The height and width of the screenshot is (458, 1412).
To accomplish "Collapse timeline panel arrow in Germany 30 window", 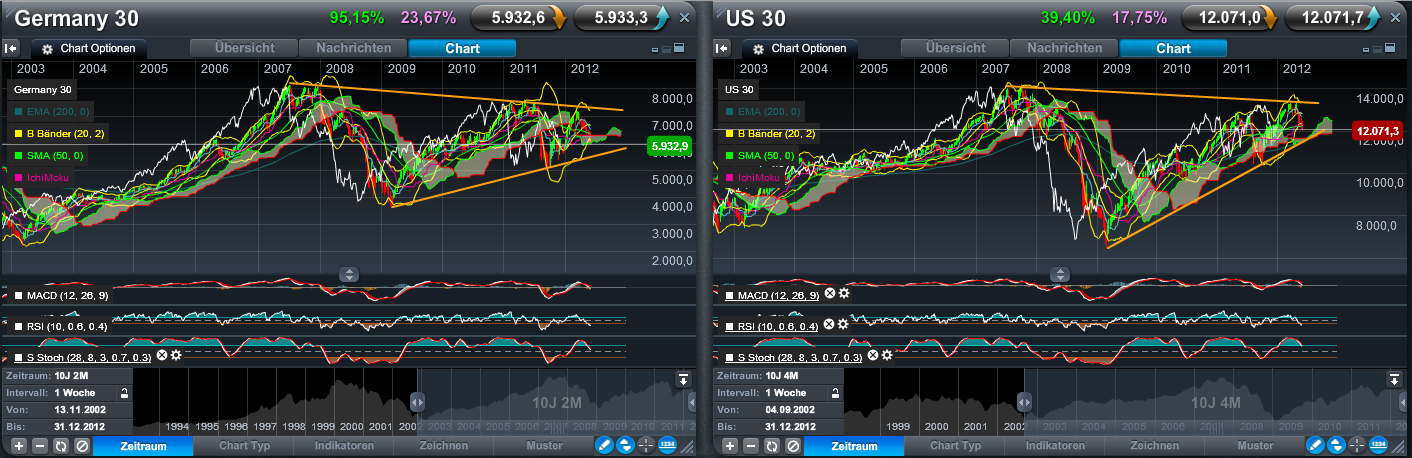I will (x=683, y=379).
